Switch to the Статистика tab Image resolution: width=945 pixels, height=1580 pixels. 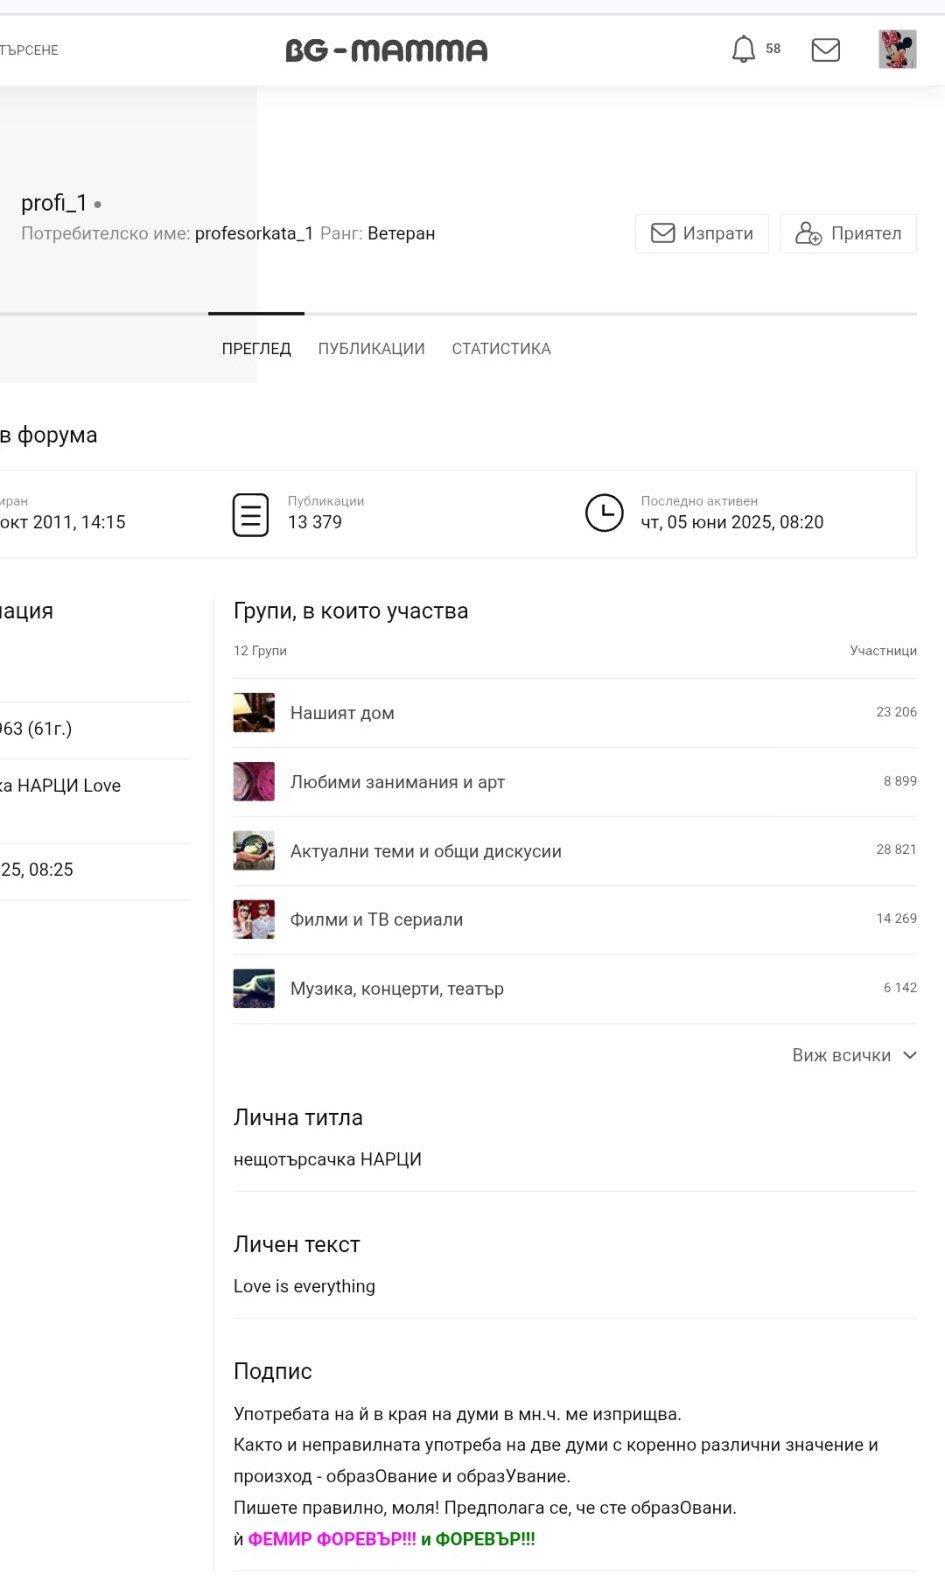[x=501, y=349]
